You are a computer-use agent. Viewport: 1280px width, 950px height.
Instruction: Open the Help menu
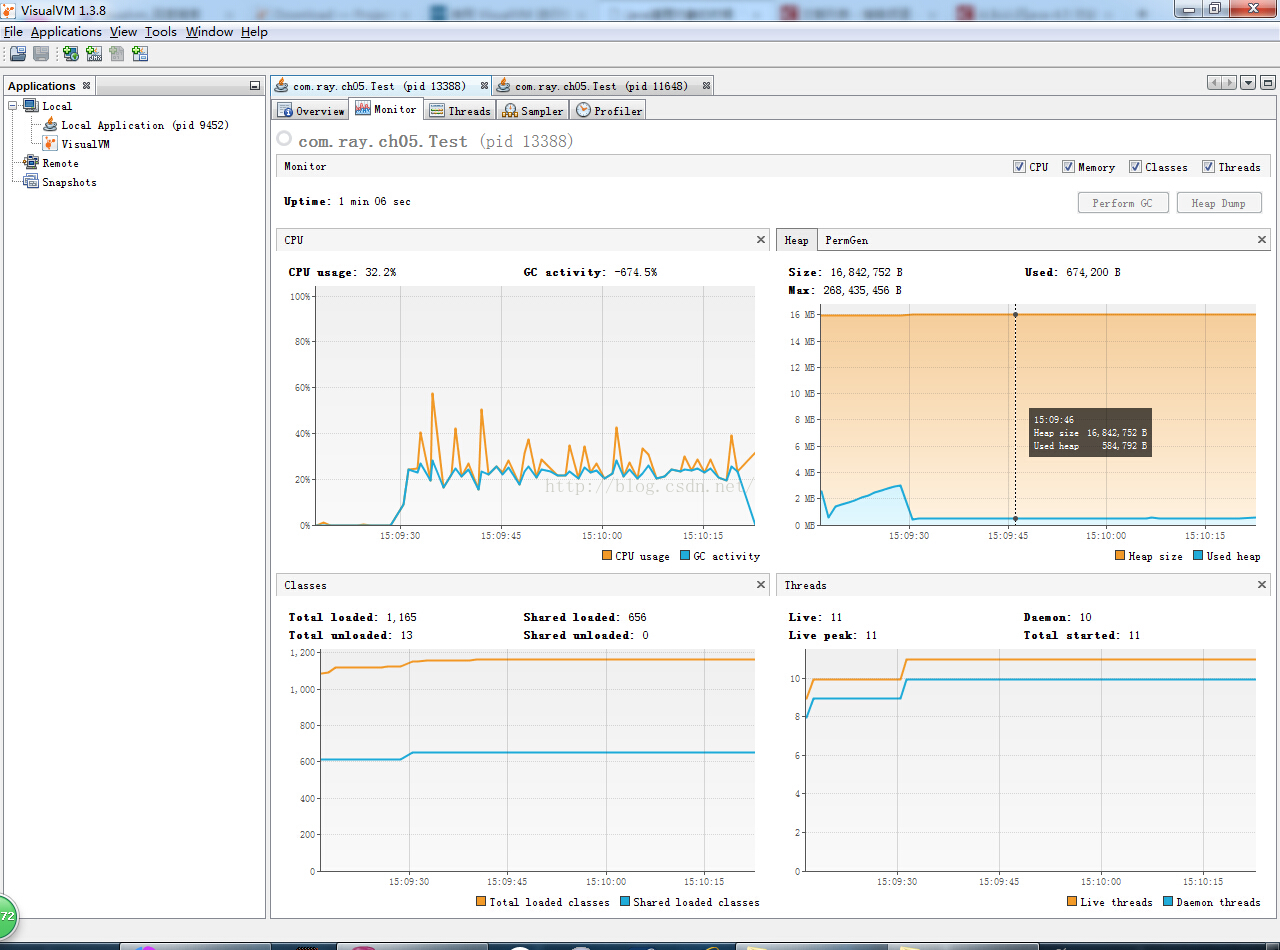[x=254, y=32]
